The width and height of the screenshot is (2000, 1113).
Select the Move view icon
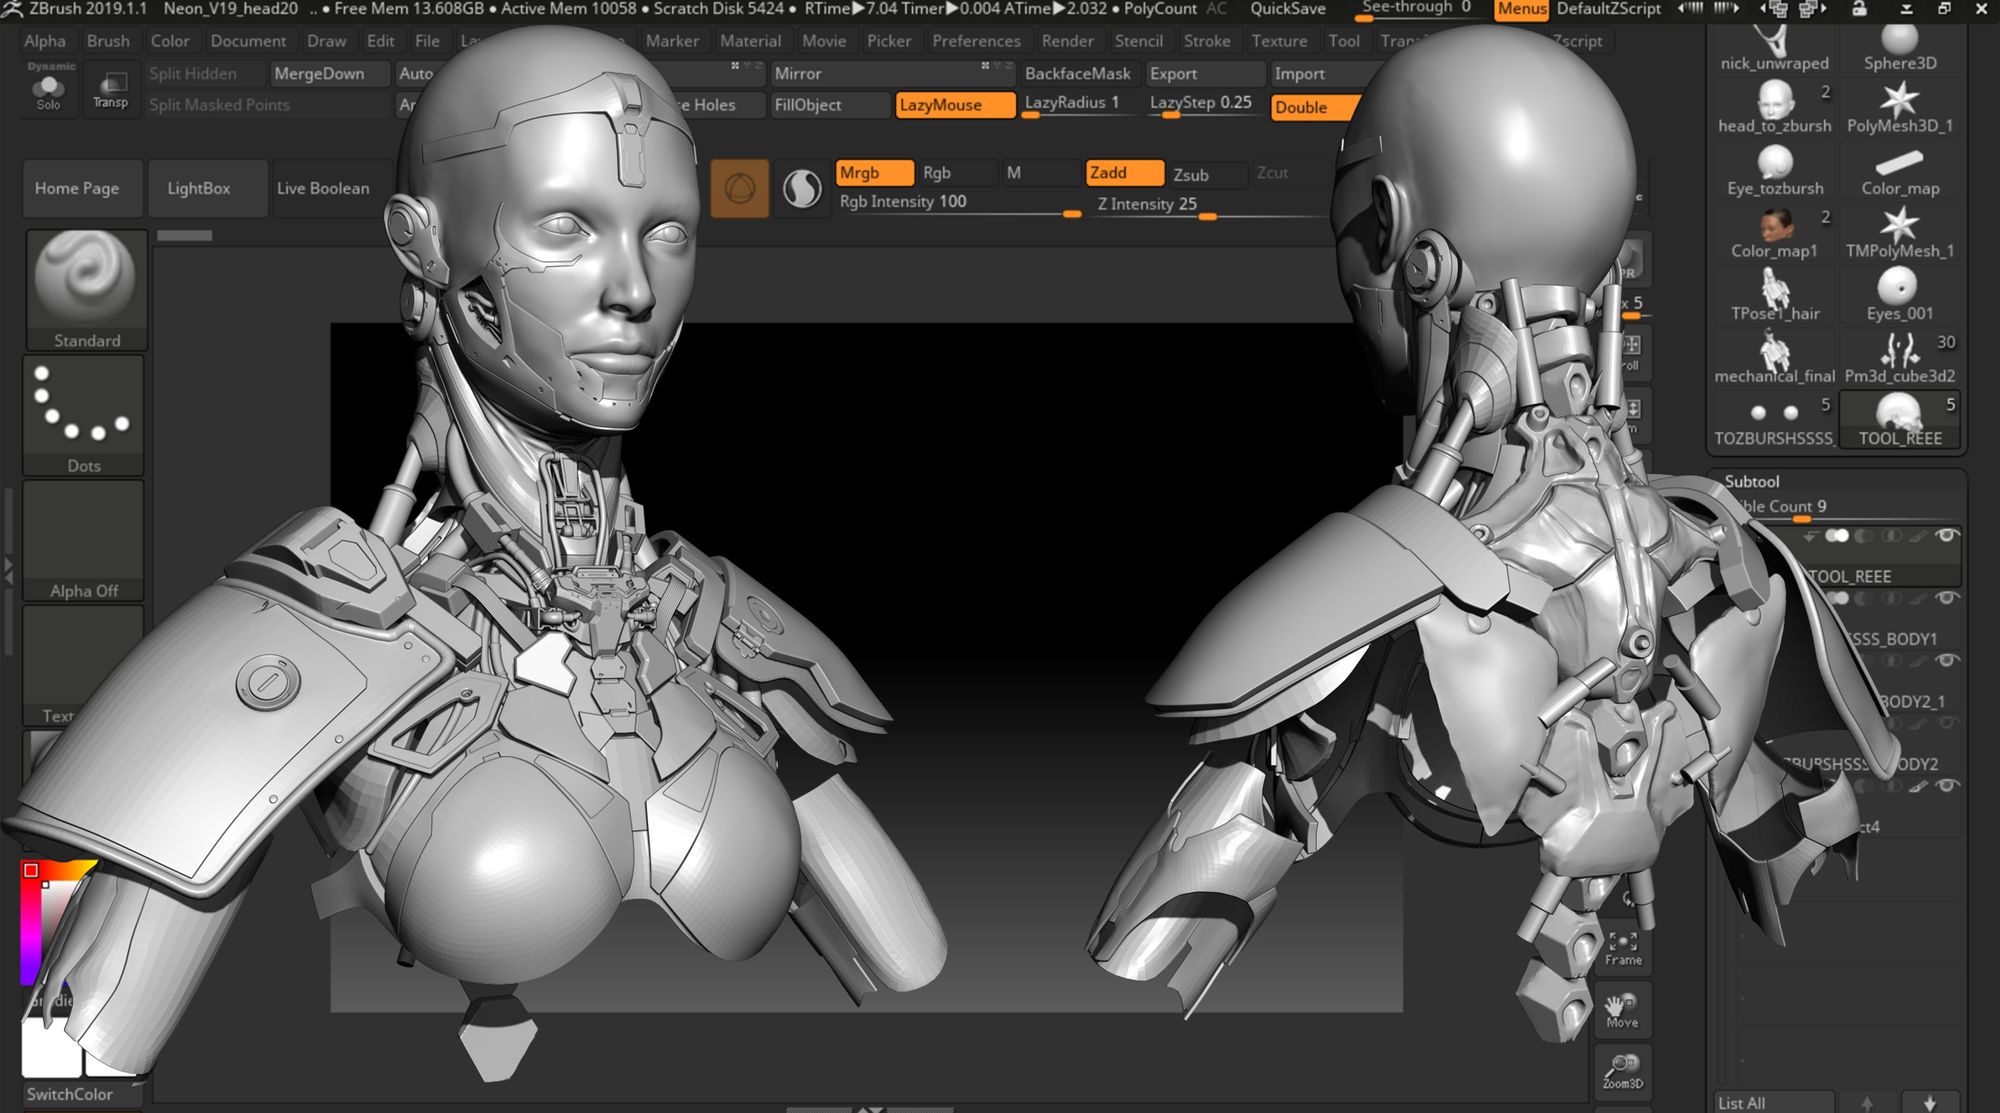1622,1010
